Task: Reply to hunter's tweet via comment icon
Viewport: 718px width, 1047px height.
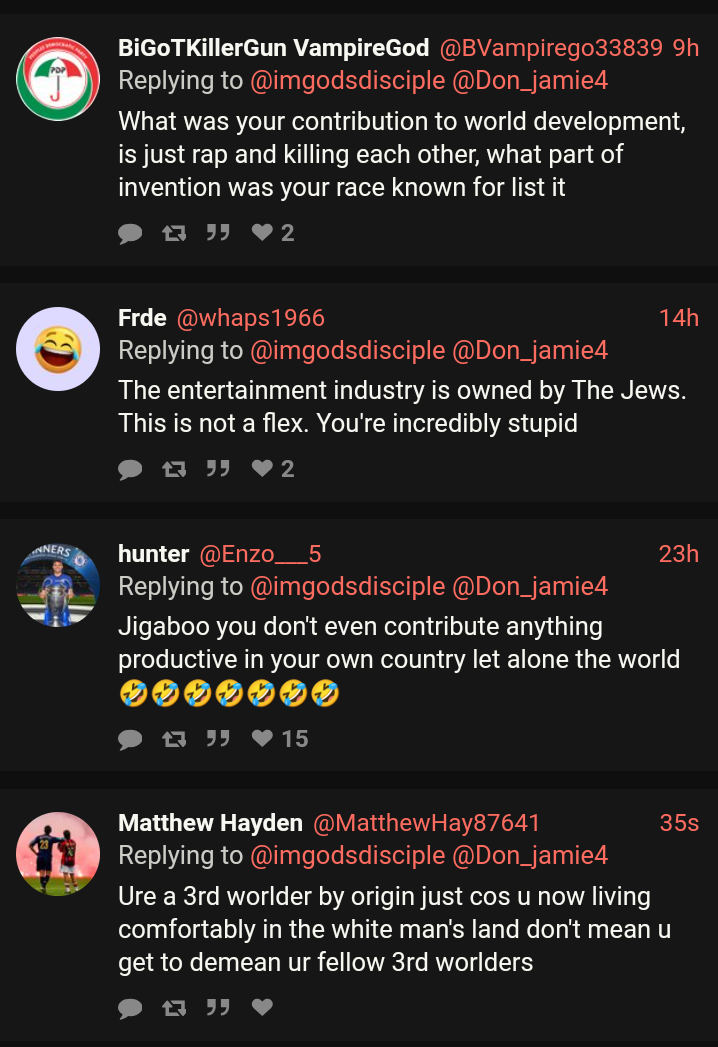Action: 130,739
